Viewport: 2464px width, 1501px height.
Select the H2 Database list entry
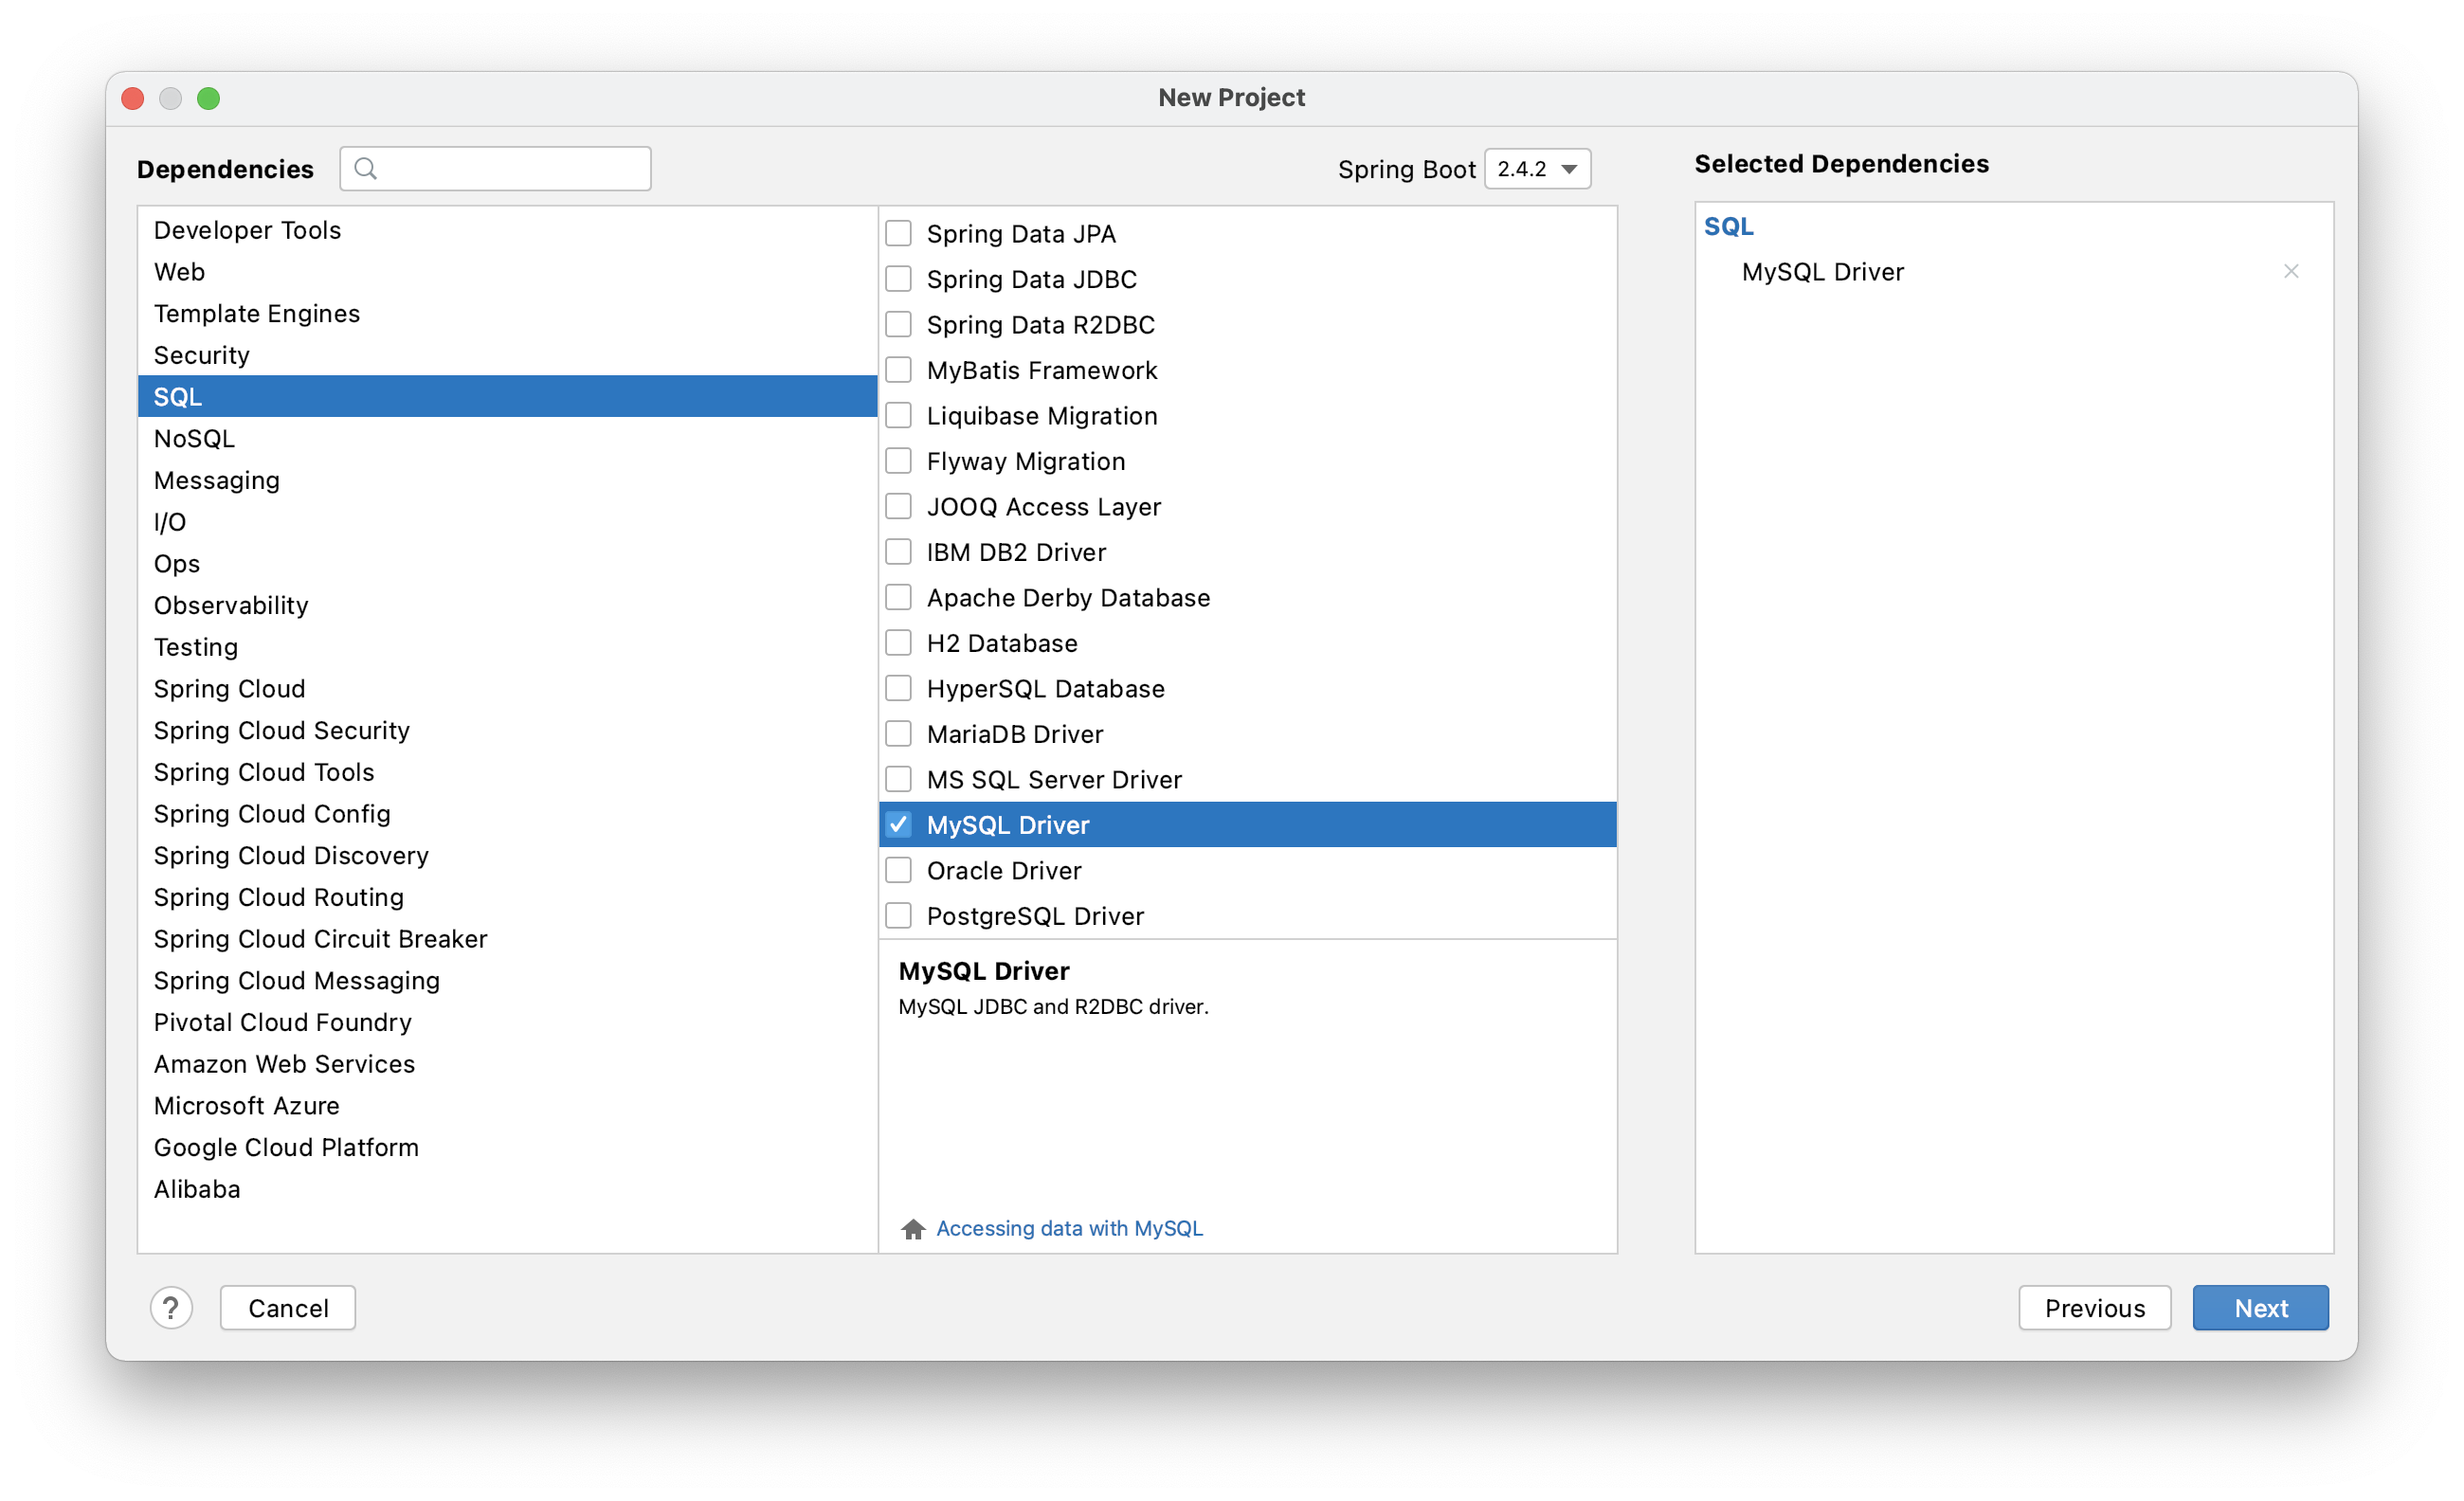click(1001, 643)
